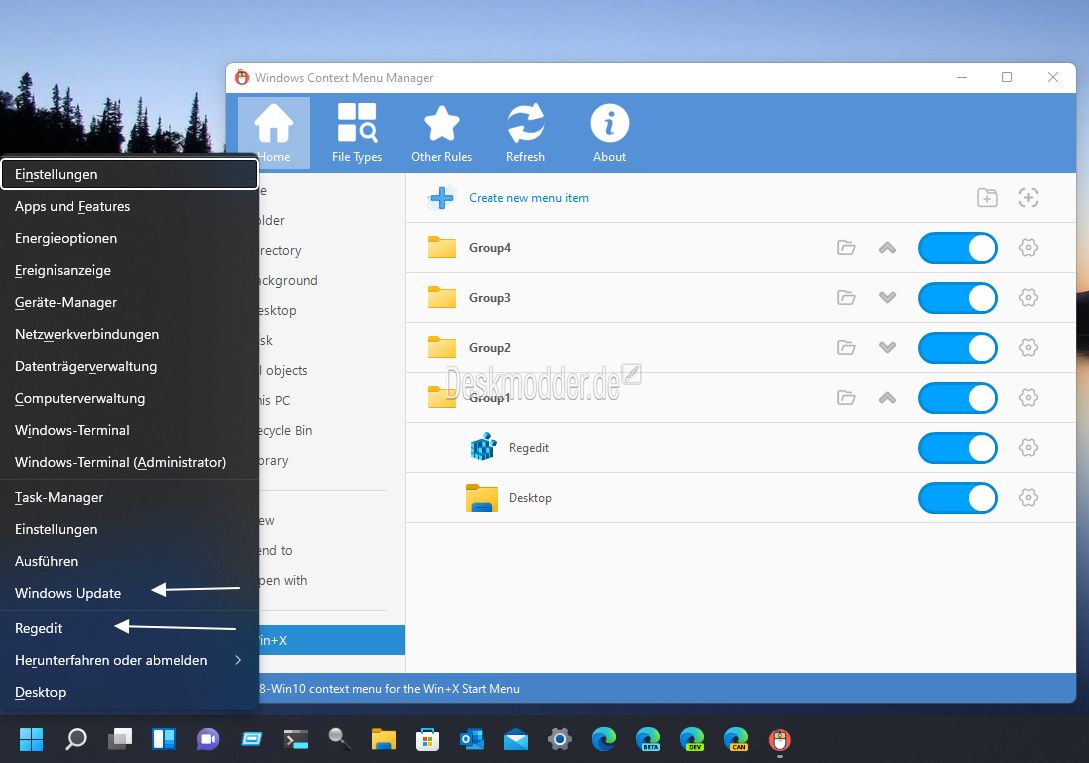Open settings gear for Group3

pyautogui.click(x=1029, y=298)
